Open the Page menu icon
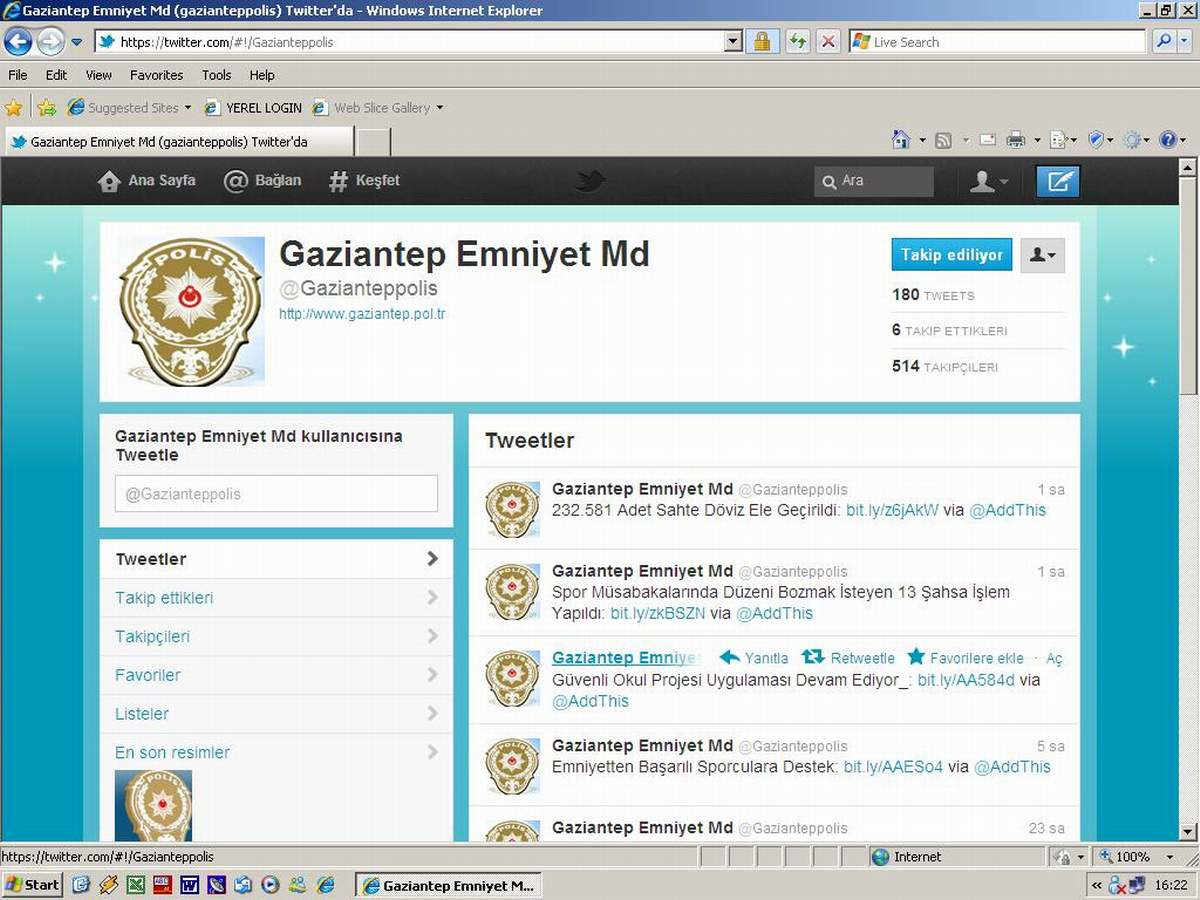Viewport: 1200px width, 900px height. [x=1059, y=140]
